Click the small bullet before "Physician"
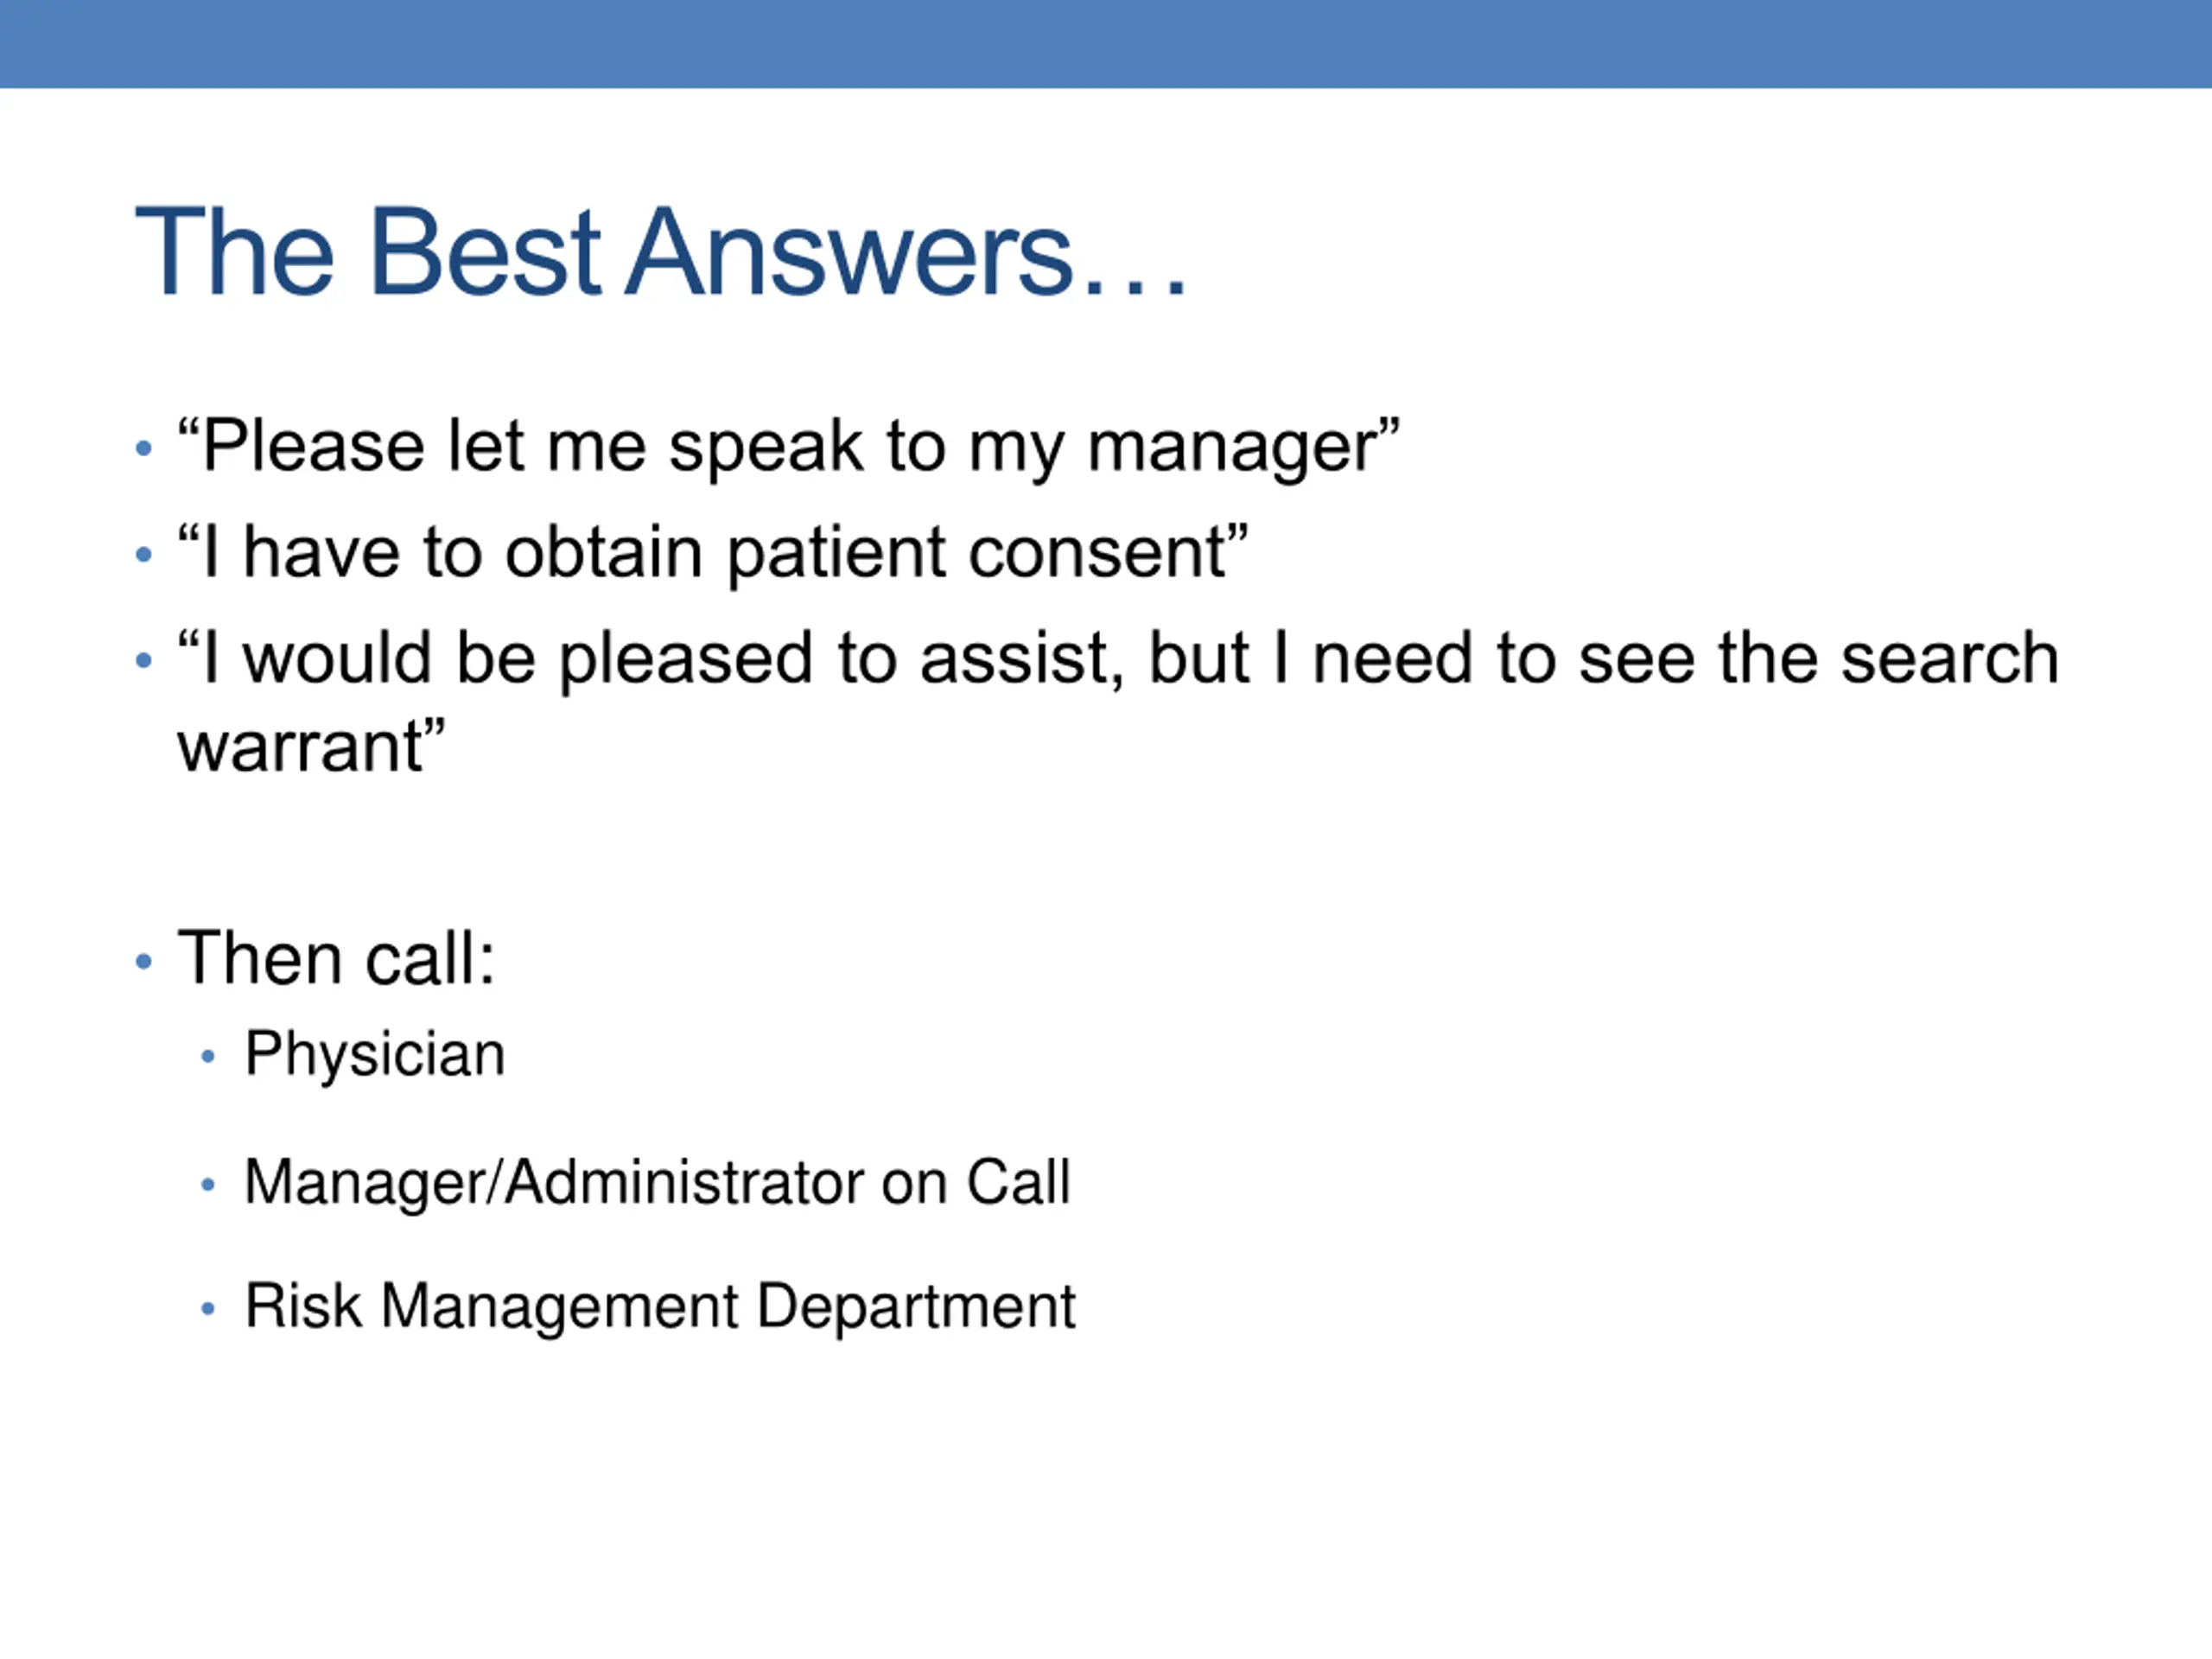Screen dimensions: 2212x1659 tap(208, 1056)
